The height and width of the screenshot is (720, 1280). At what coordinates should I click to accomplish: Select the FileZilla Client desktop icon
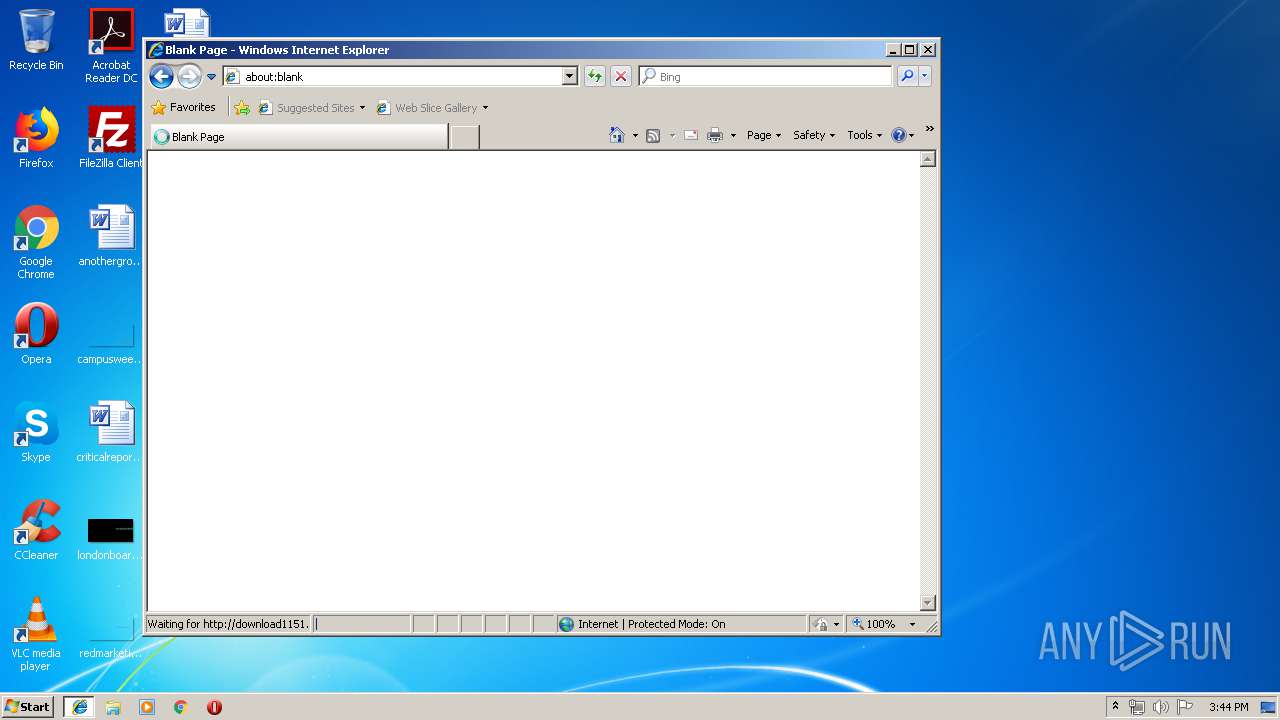pyautogui.click(x=111, y=138)
